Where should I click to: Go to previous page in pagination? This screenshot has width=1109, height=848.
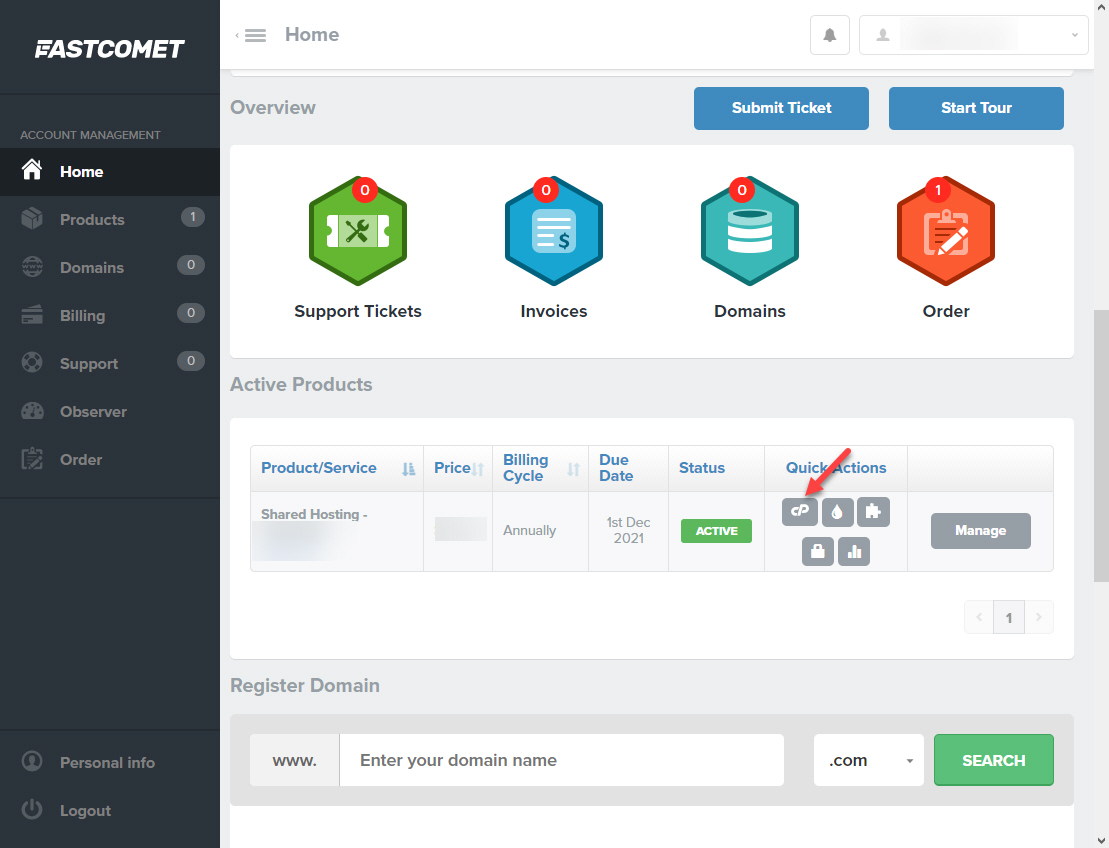pyautogui.click(x=979, y=617)
